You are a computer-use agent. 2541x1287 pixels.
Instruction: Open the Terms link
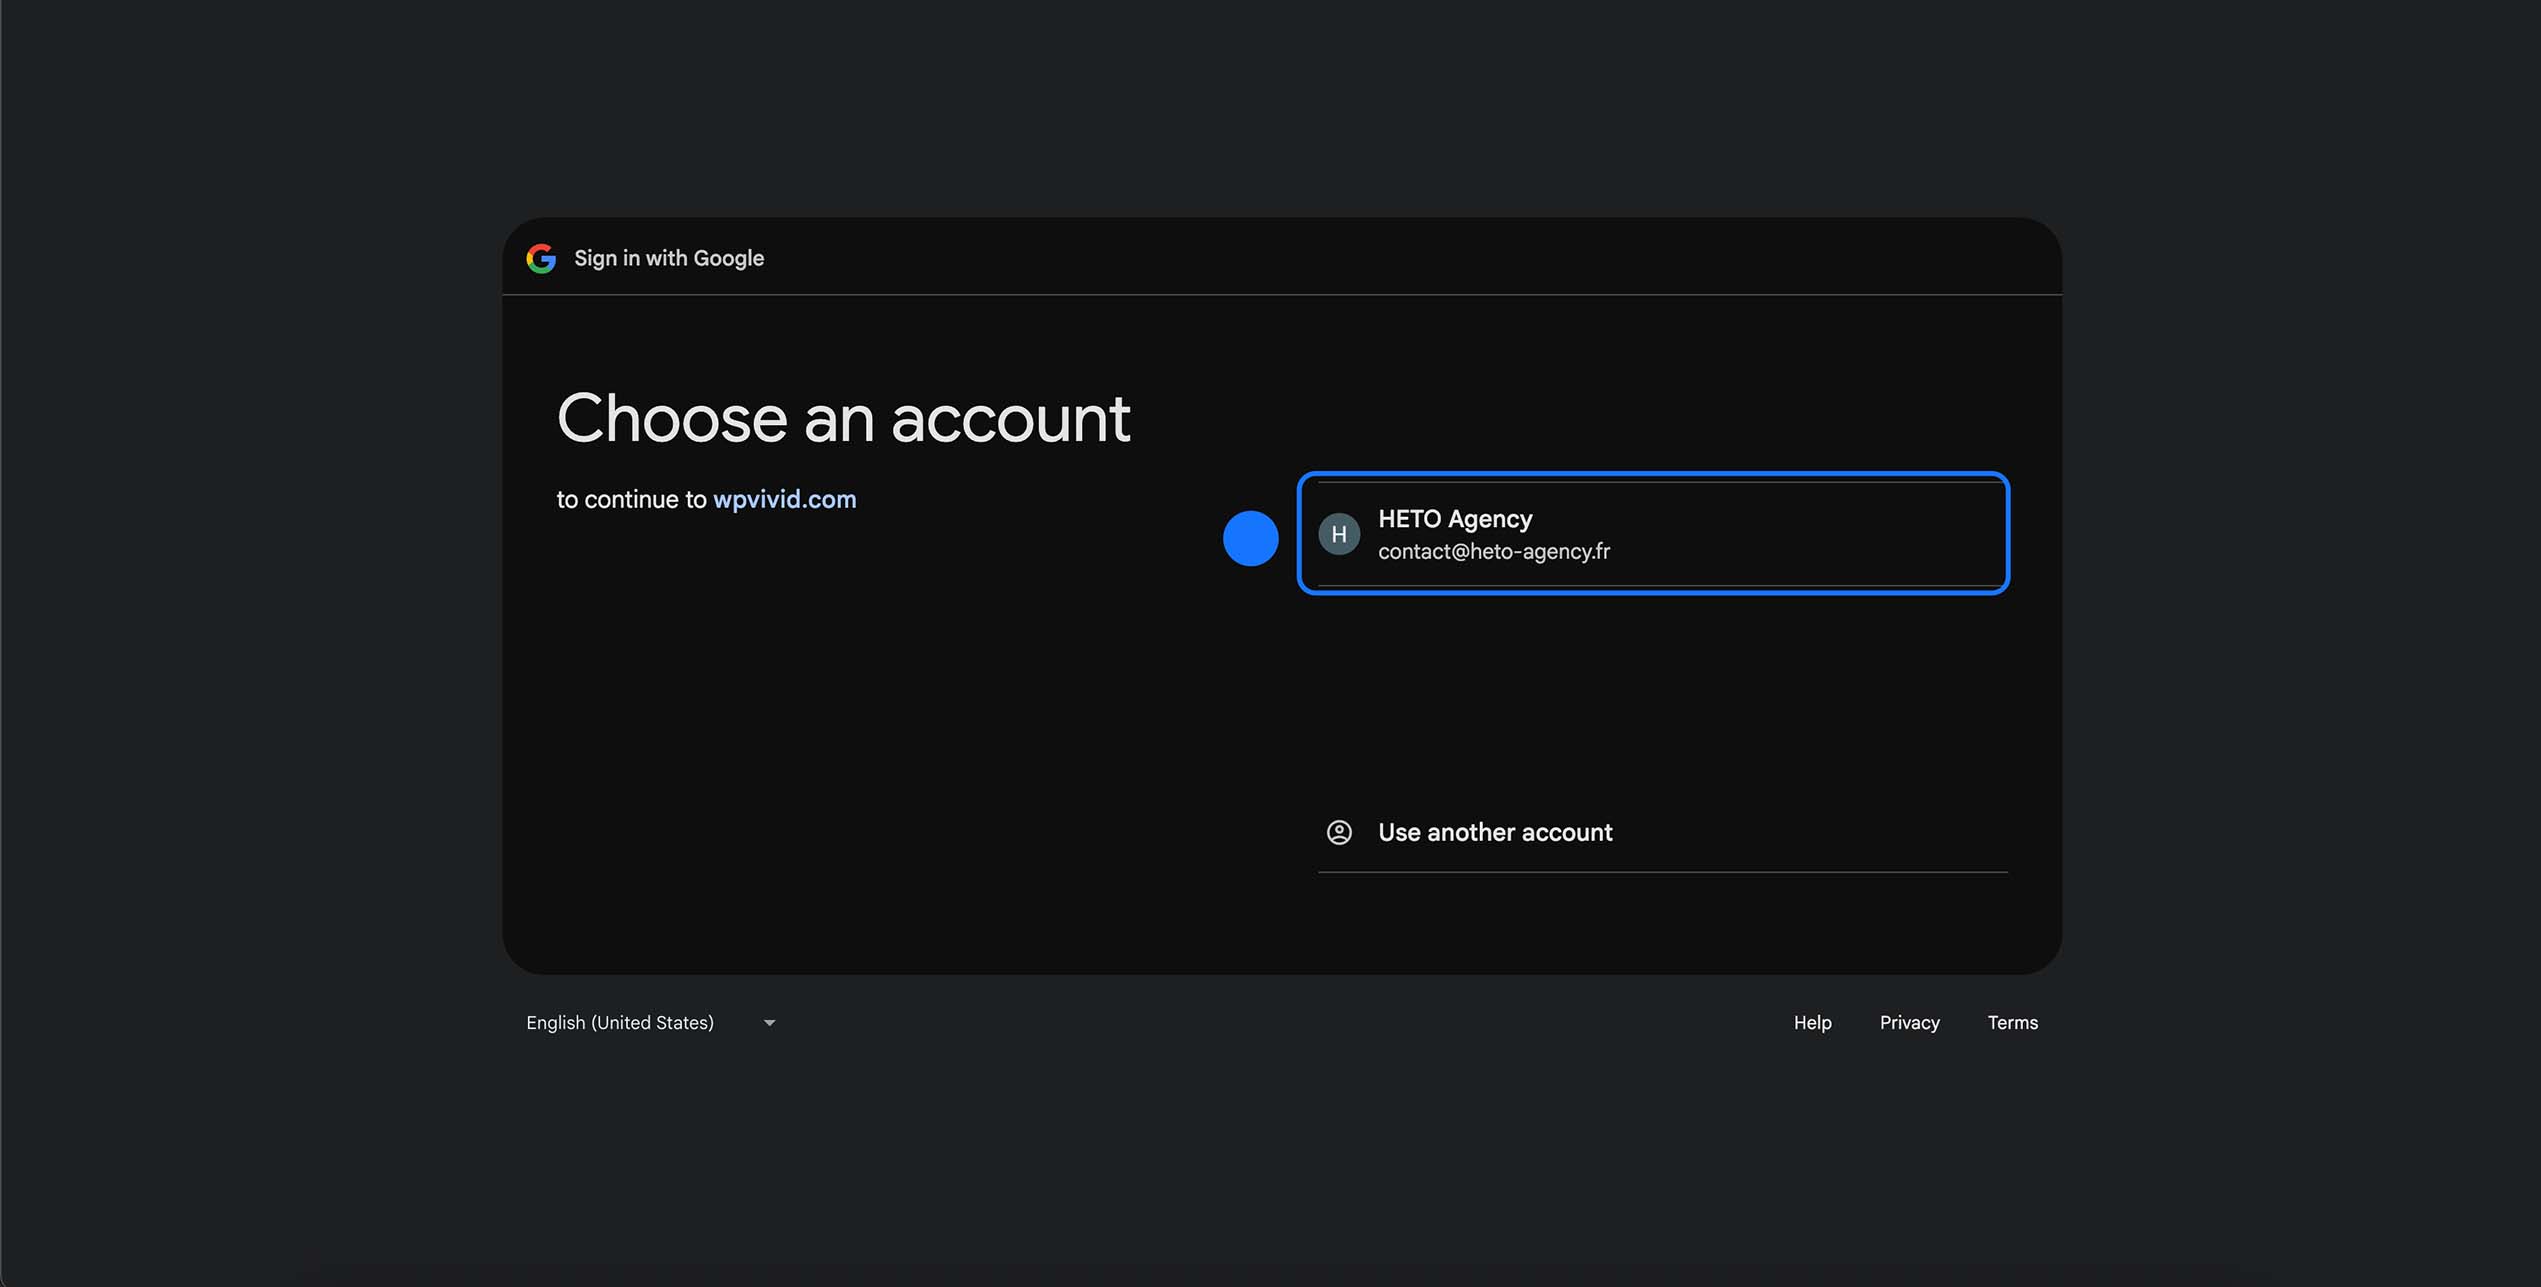pos(2013,1022)
